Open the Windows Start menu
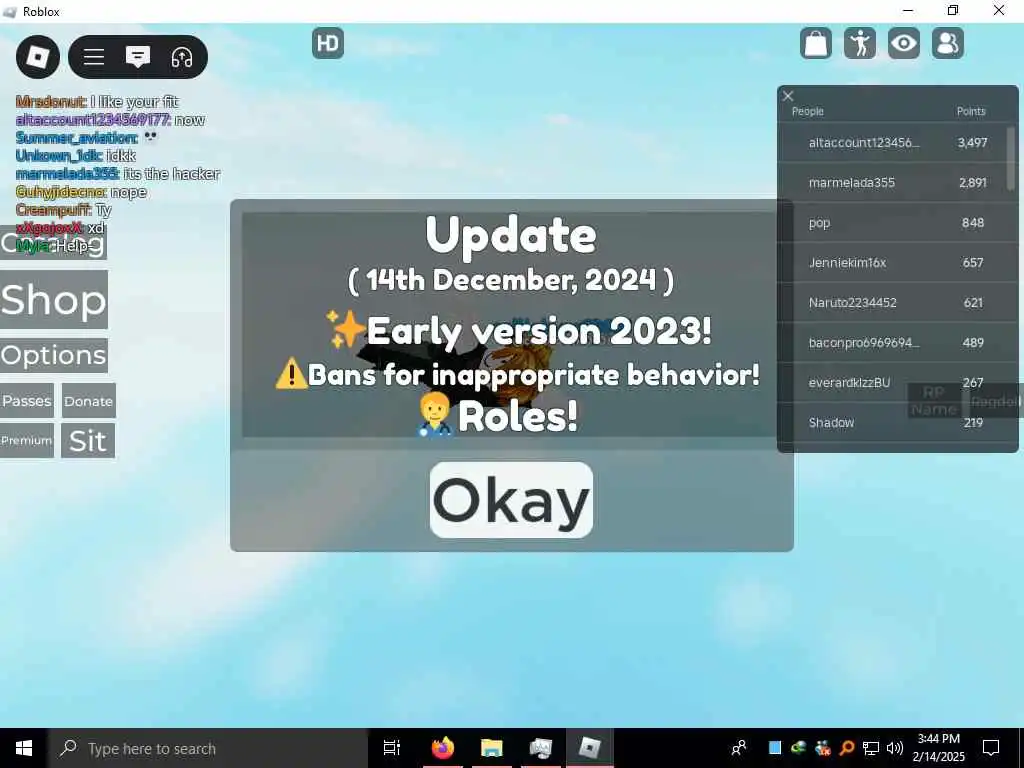1024x768 pixels. [x=24, y=748]
